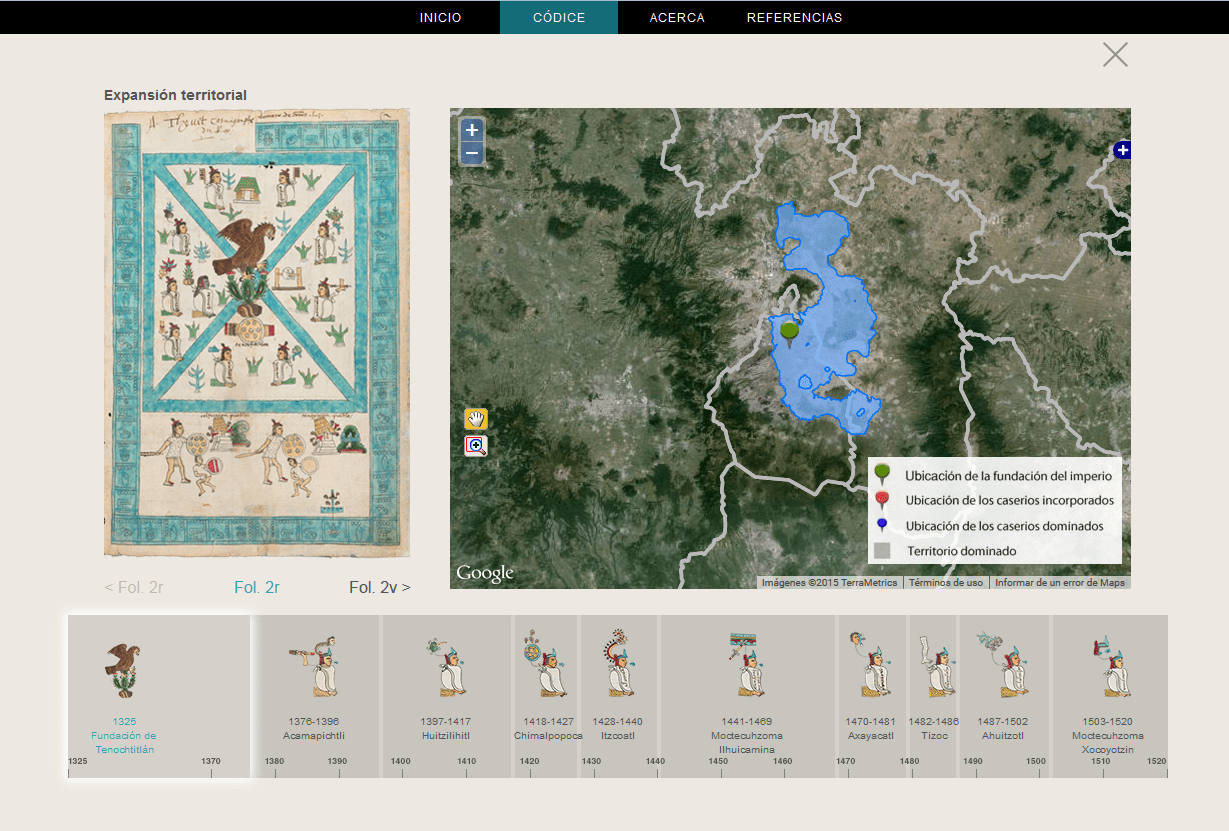This screenshot has height=831, width=1229.
Task: Select the Itzcoatl ruler figure
Action: 618,664
